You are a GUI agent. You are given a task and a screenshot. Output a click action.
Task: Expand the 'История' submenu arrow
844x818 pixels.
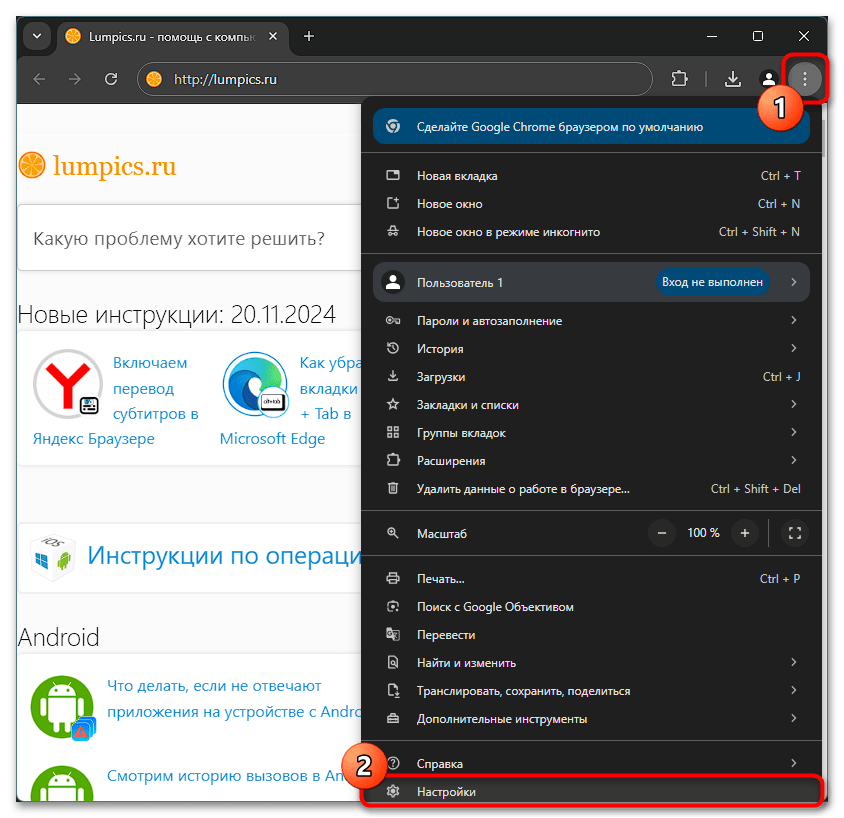click(x=793, y=348)
